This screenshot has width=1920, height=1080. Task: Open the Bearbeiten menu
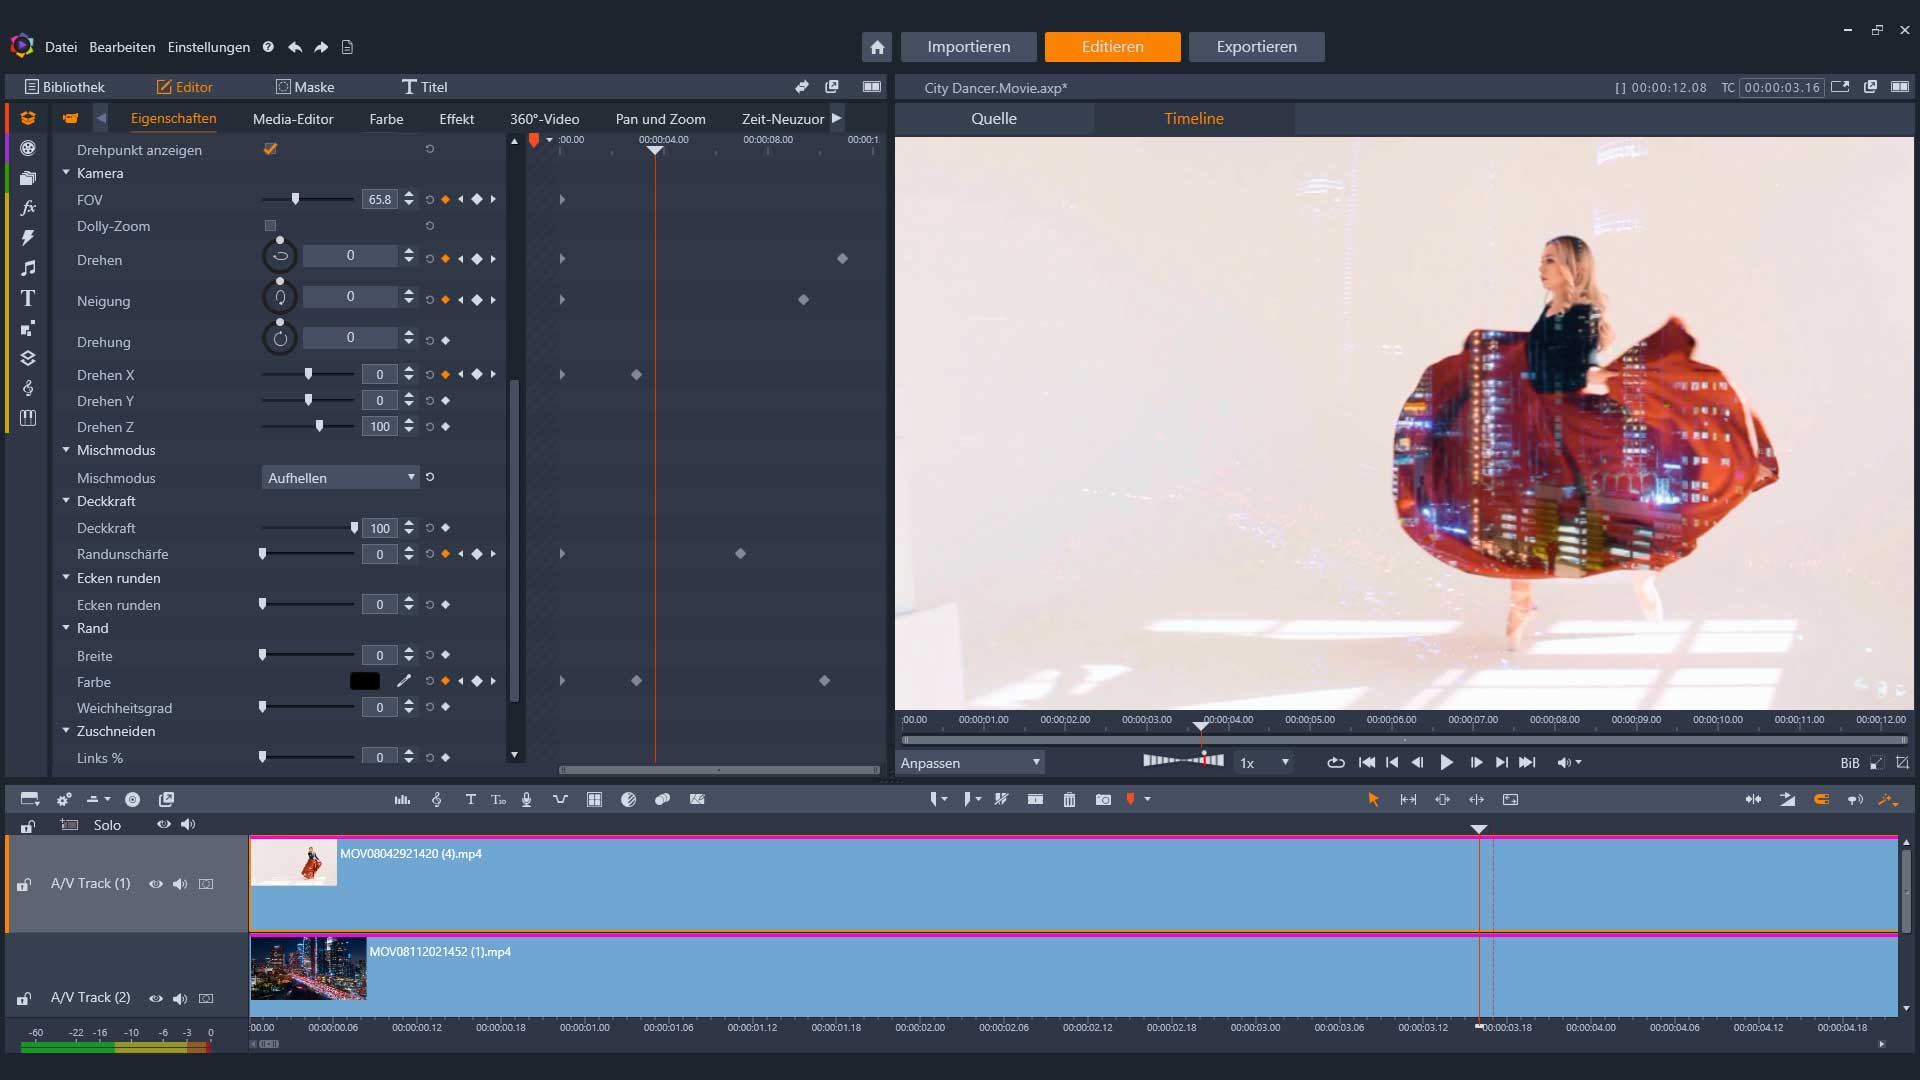pyautogui.click(x=122, y=47)
